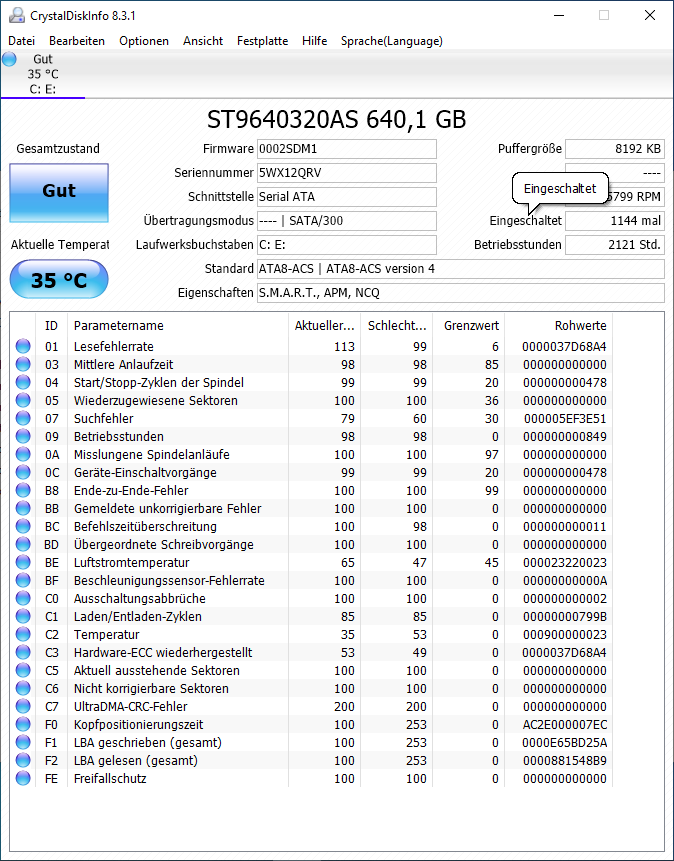Click the raw value 000023220023
This screenshot has height=861, width=674.
pos(565,562)
